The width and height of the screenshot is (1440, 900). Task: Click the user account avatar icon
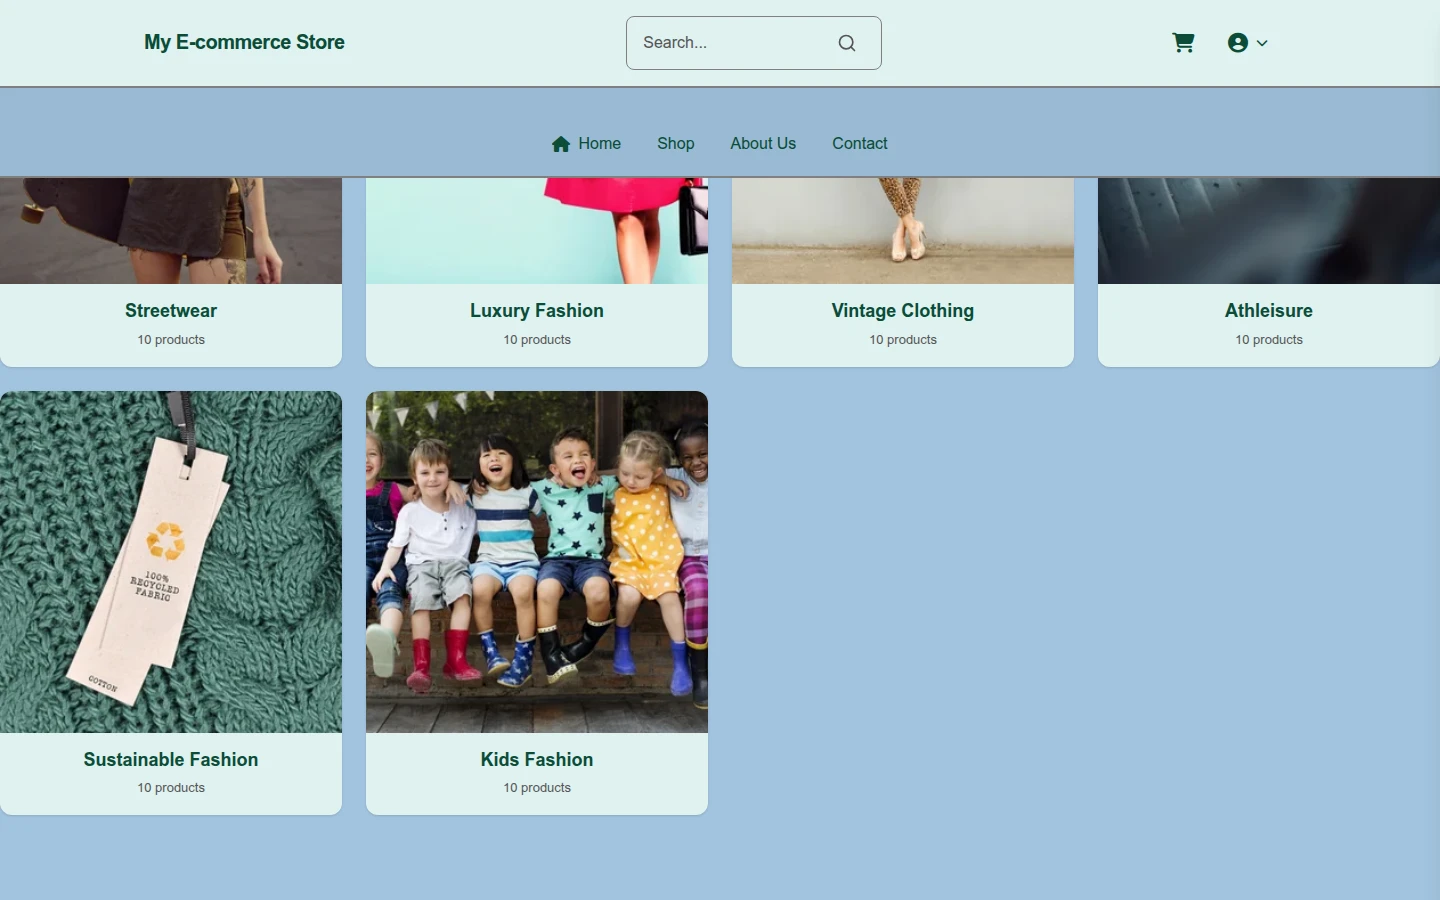1238,43
